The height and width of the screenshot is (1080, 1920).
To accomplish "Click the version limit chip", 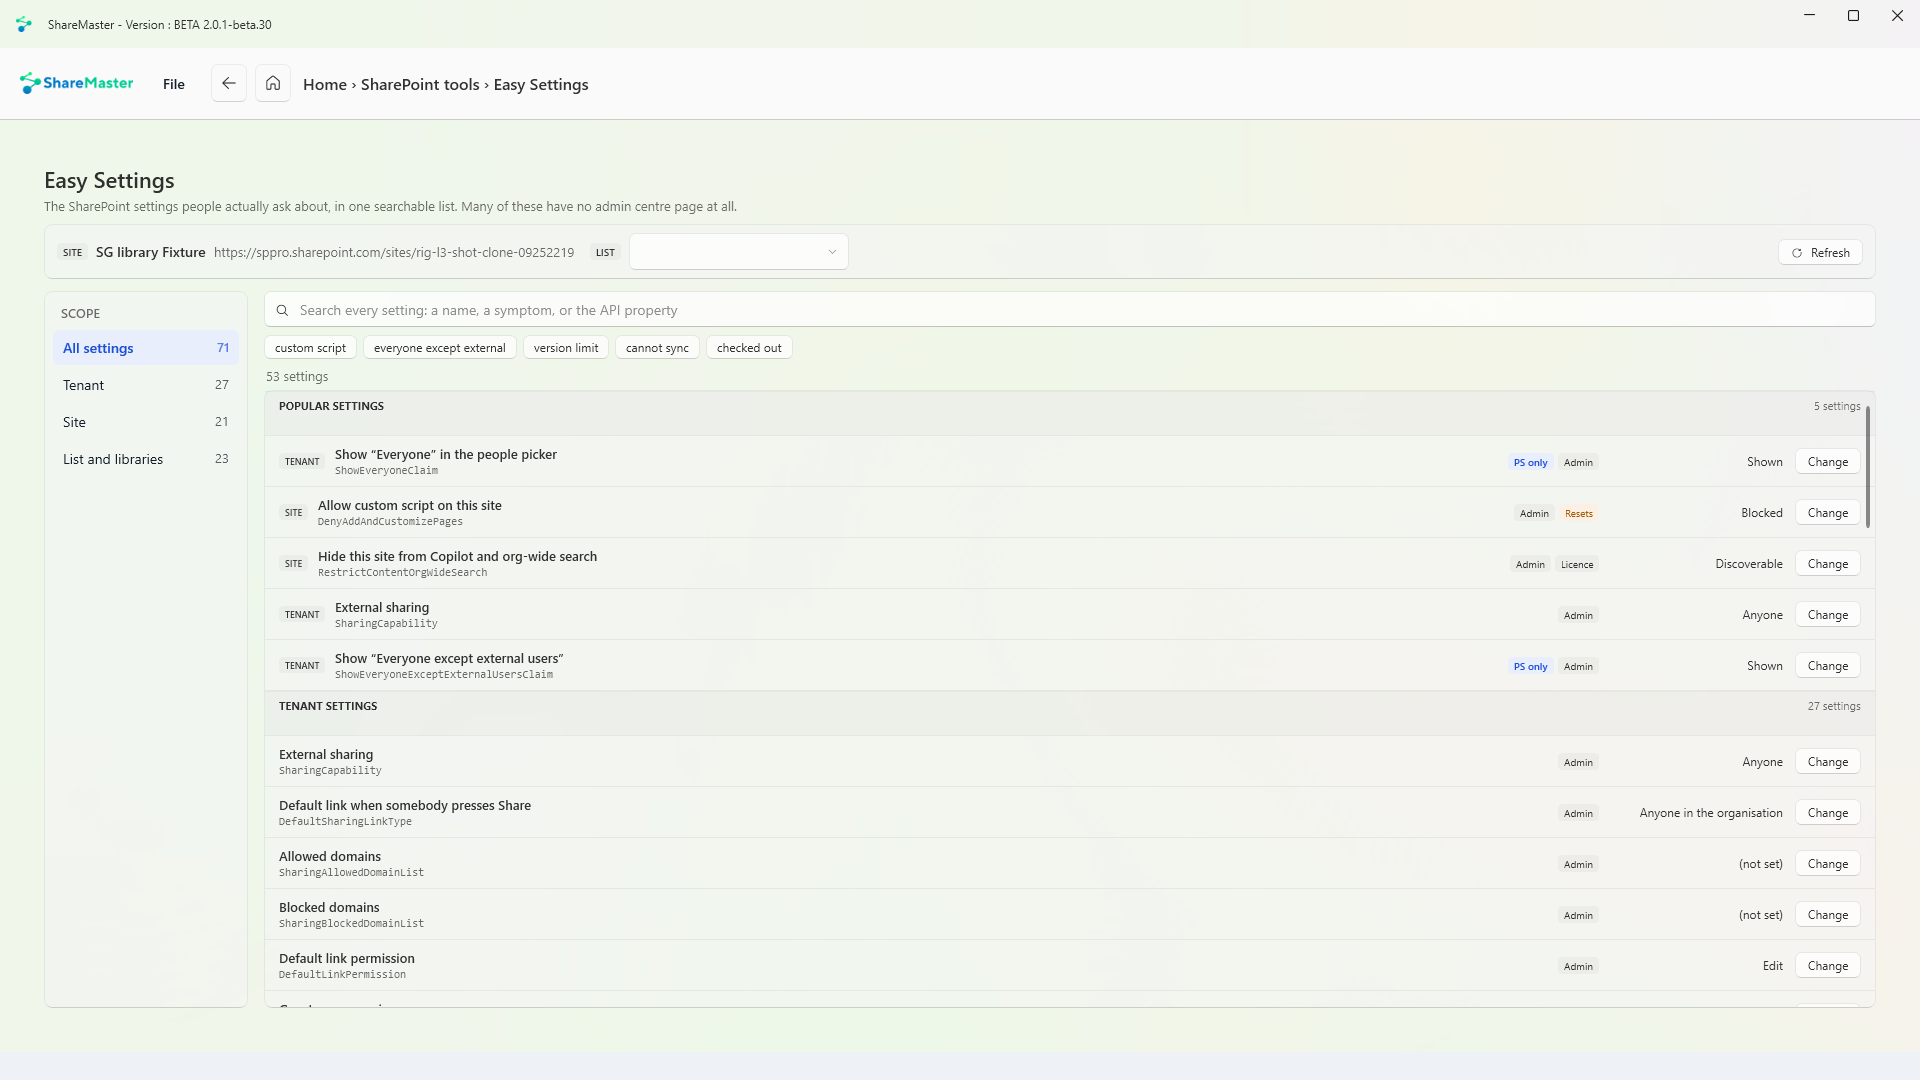I will tap(566, 348).
